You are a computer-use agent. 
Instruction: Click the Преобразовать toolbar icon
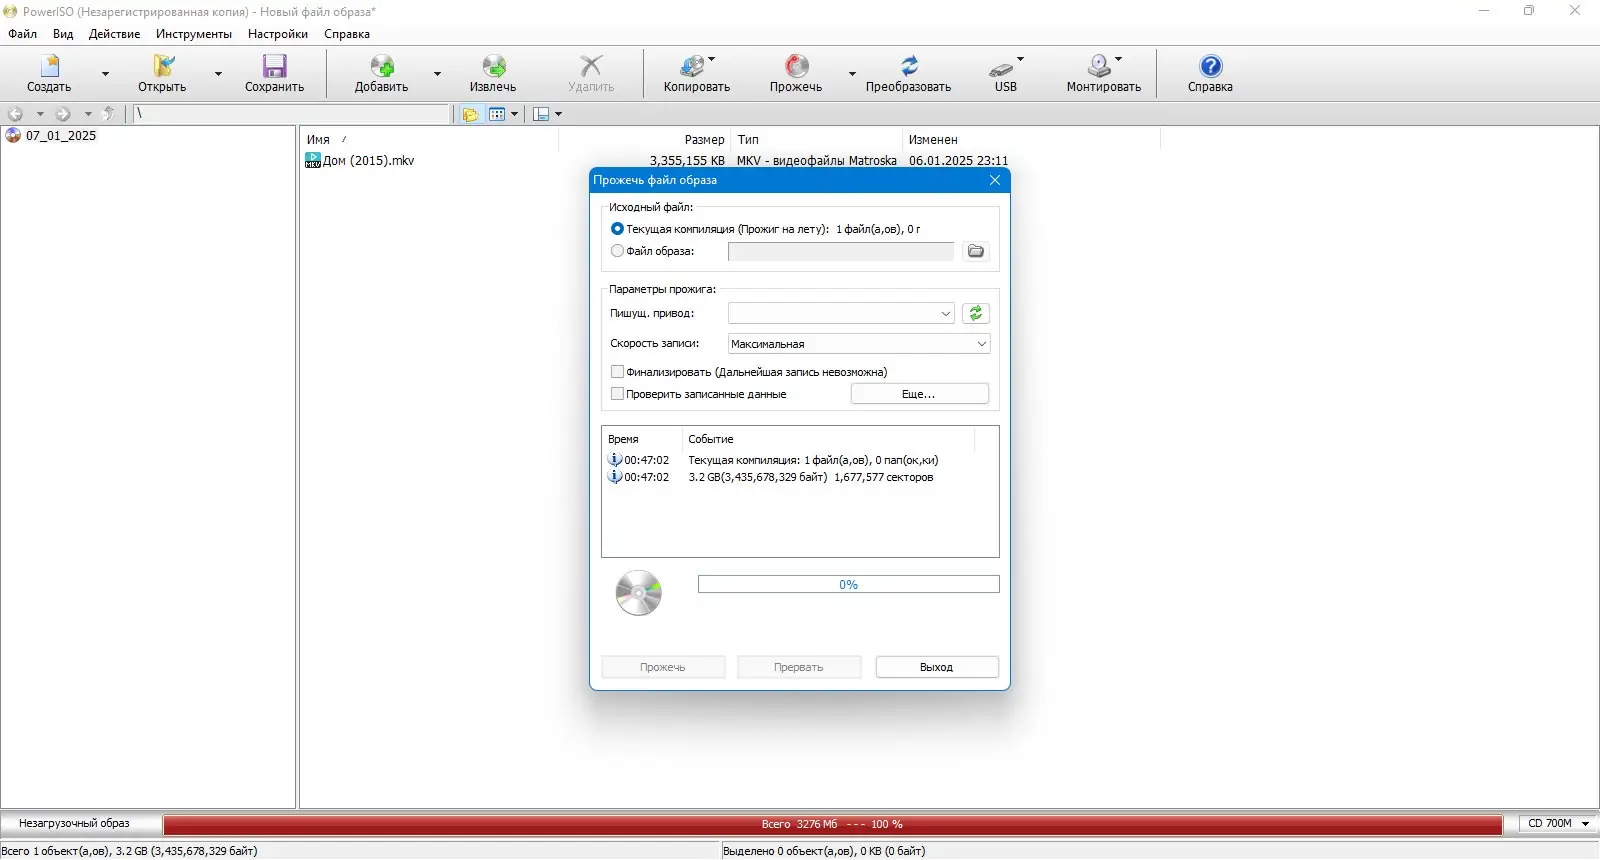(x=909, y=66)
